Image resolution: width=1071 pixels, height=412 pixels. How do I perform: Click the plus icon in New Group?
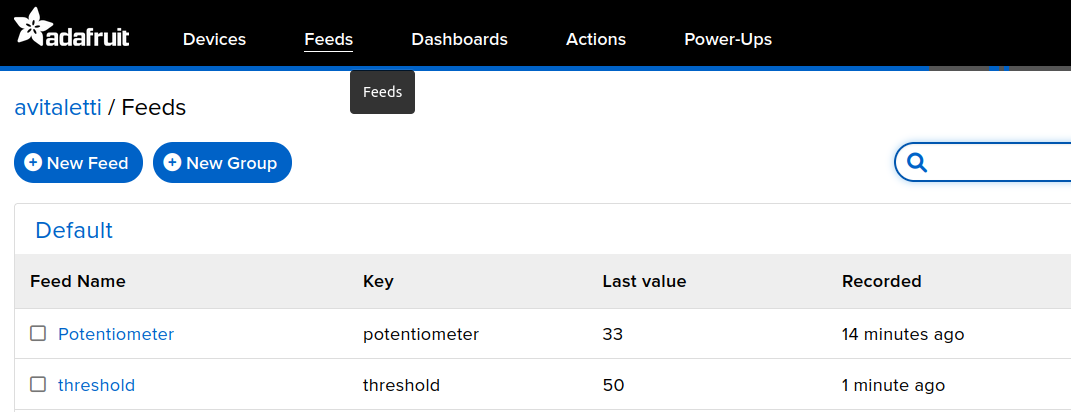coord(172,162)
